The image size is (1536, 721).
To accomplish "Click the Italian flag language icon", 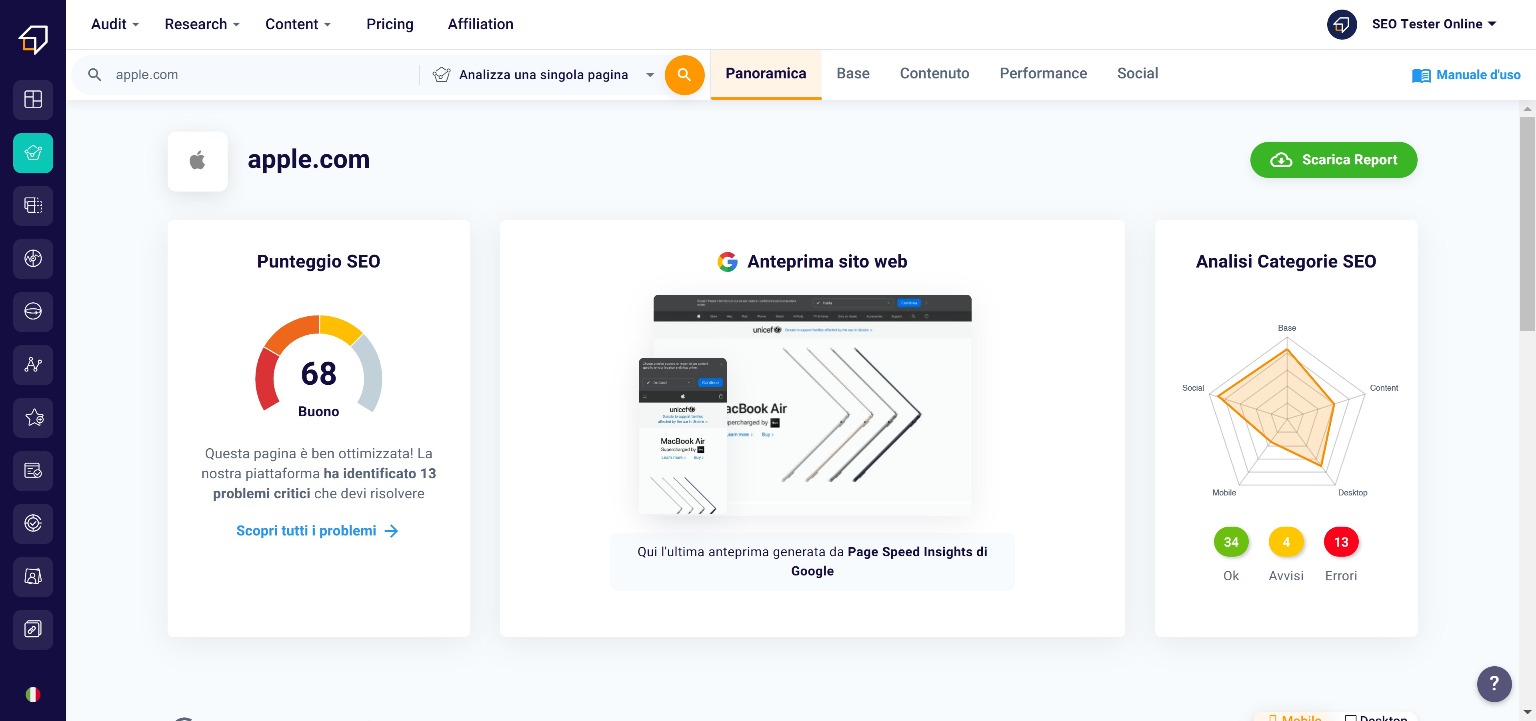I will [x=33, y=694].
